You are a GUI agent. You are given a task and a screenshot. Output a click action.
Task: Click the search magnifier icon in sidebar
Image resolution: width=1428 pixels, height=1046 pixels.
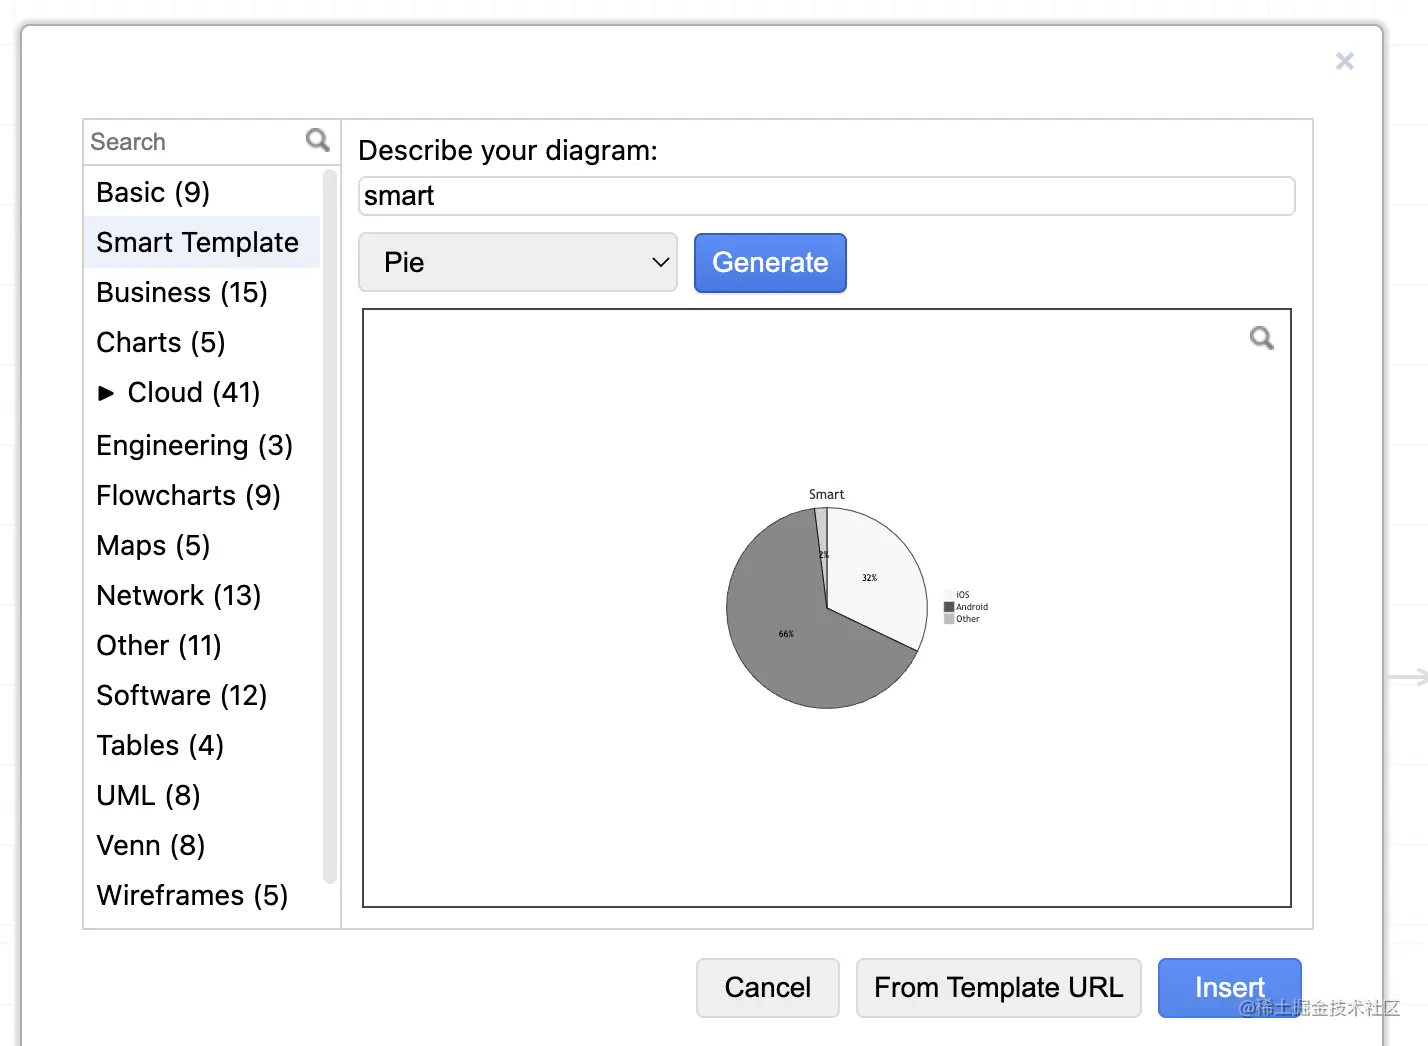coord(317,140)
